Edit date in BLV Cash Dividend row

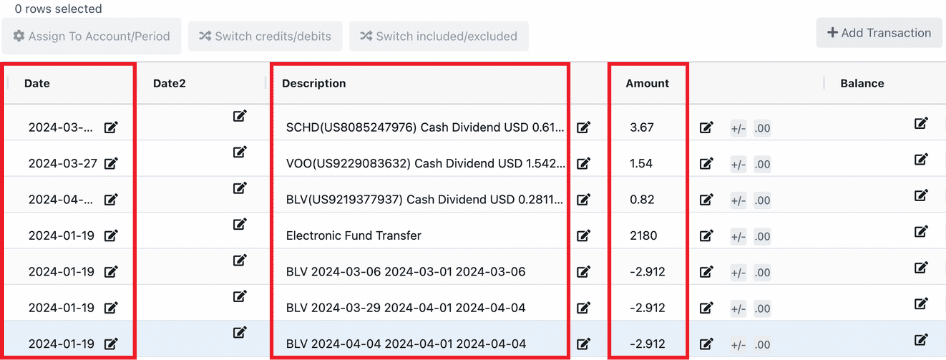(x=111, y=200)
